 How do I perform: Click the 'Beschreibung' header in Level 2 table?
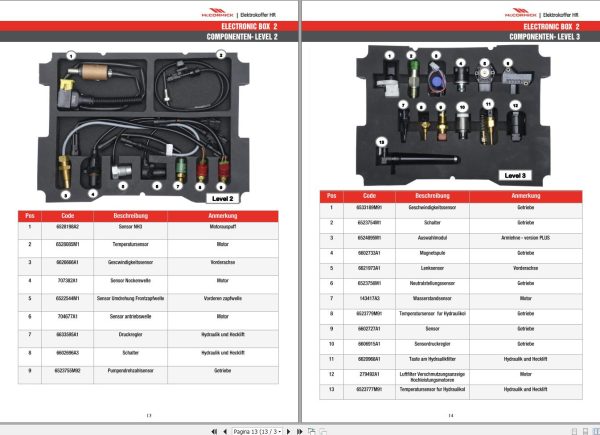(x=130, y=216)
